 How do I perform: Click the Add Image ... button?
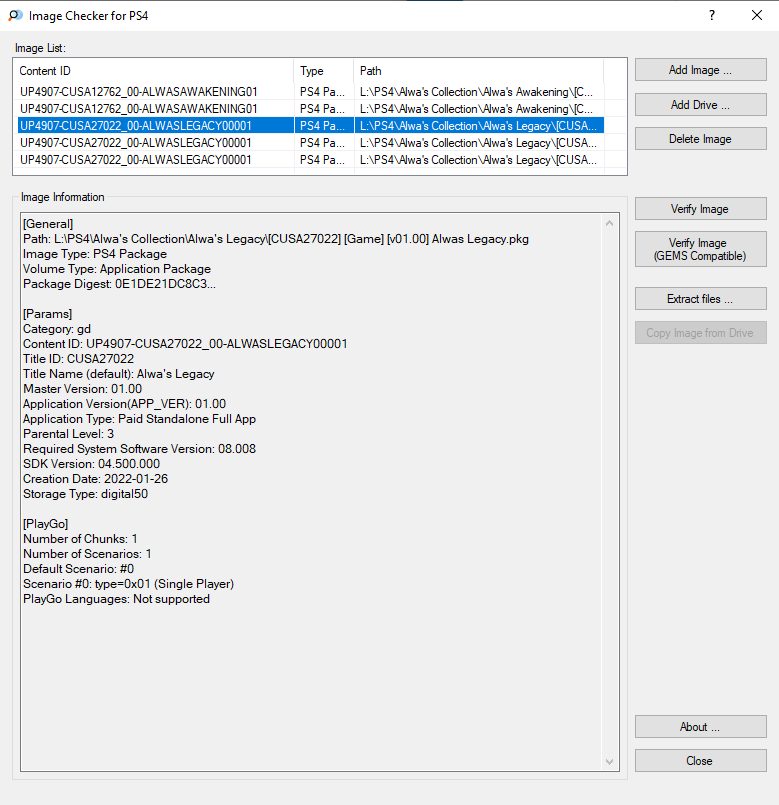tap(700, 70)
